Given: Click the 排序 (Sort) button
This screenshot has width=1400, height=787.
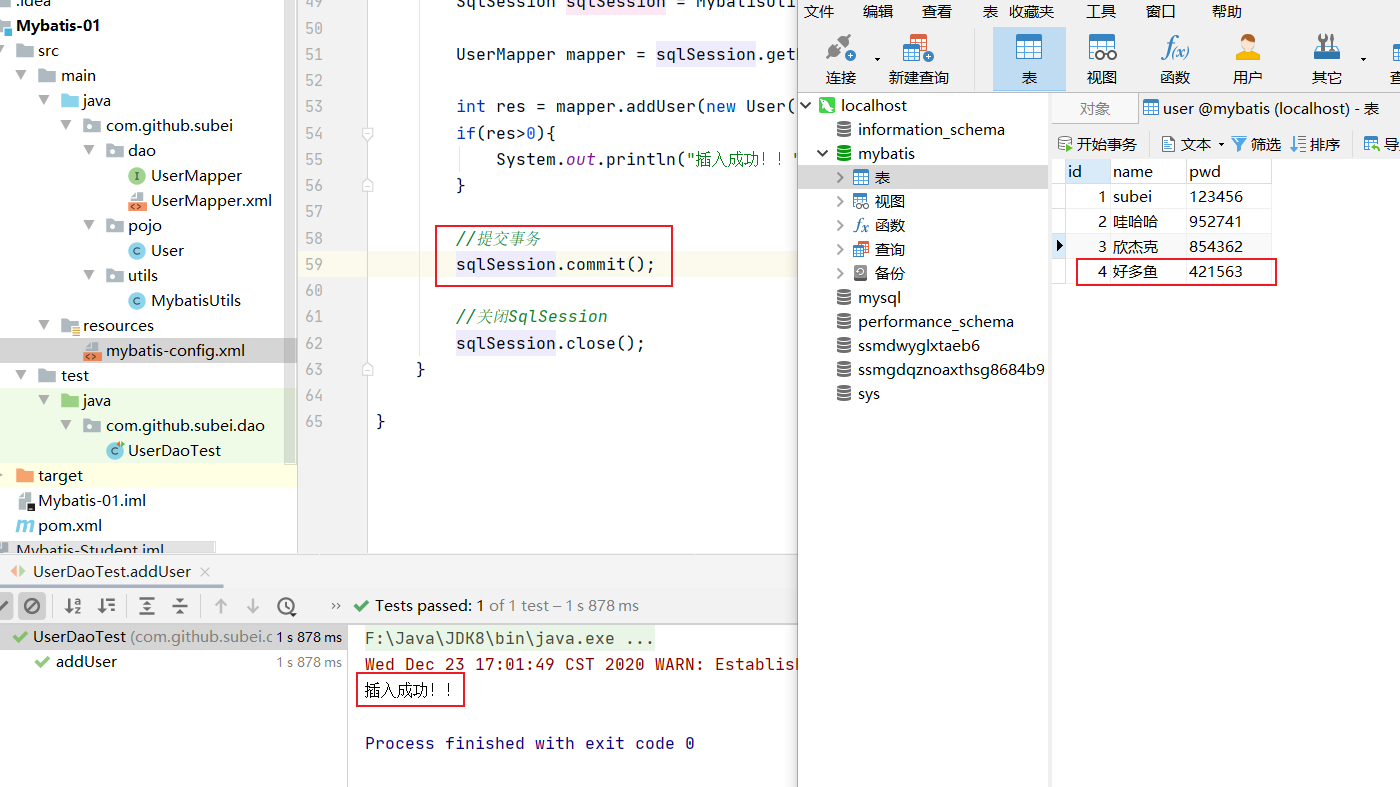Looking at the screenshot, I should point(1315,144).
